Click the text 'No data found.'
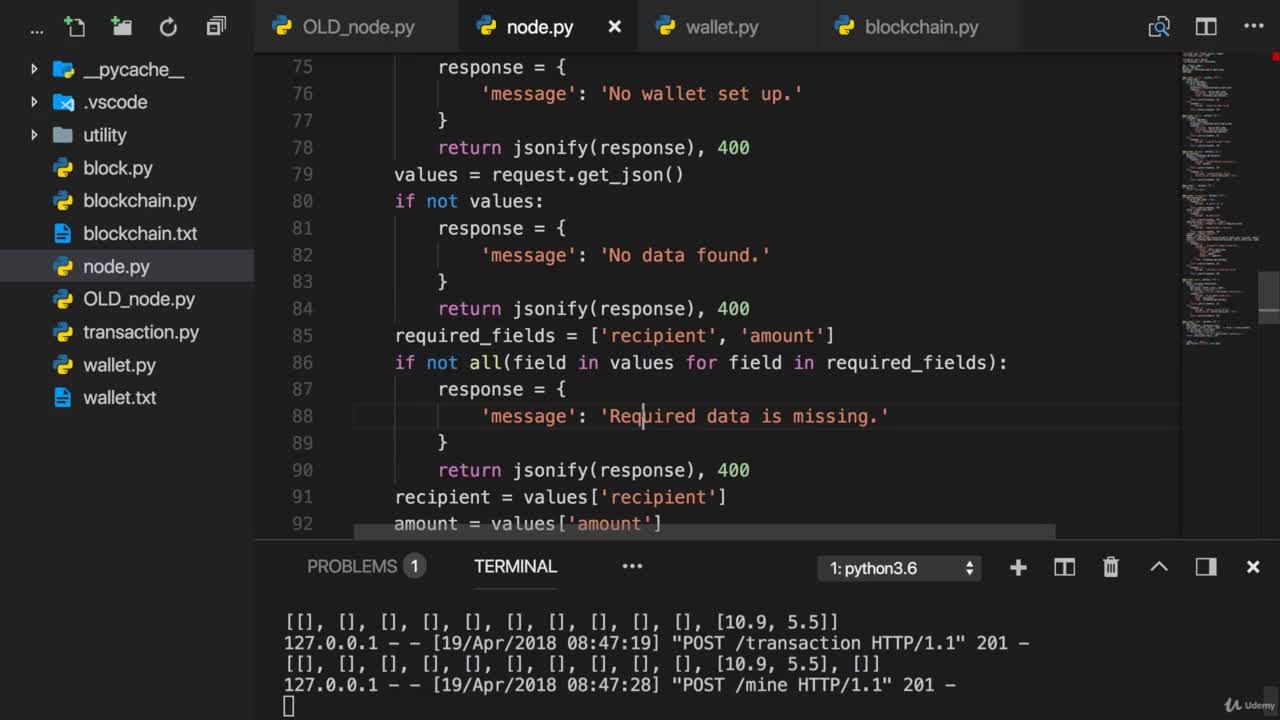 point(685,255)
